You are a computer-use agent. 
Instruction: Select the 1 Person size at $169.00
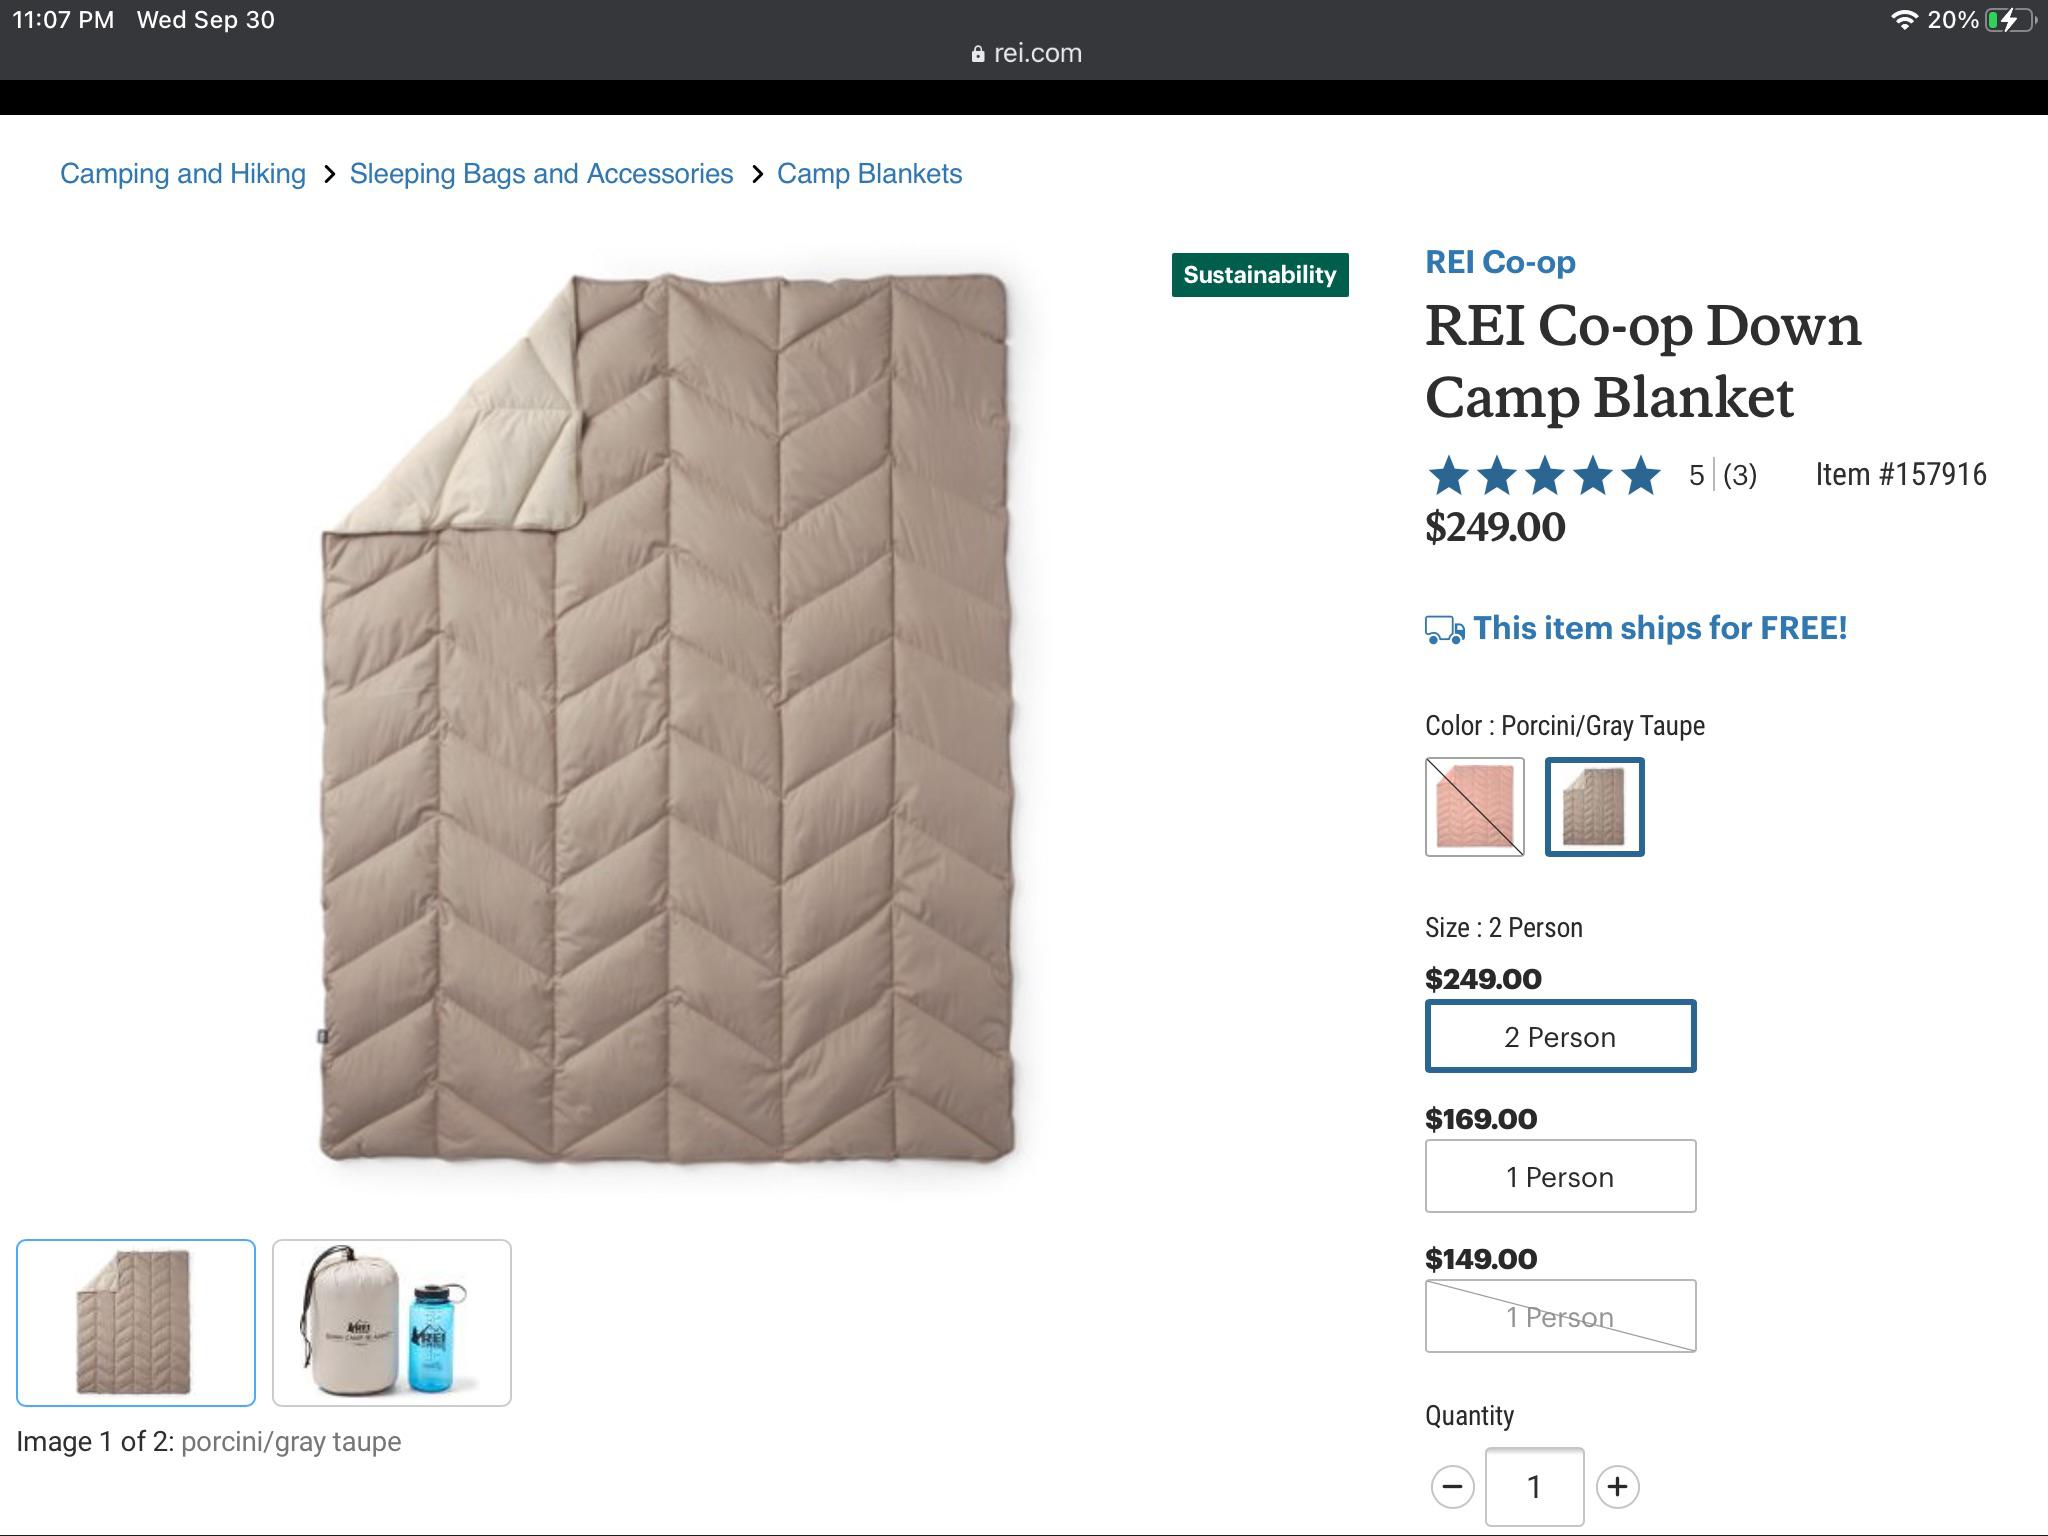tap(1560, 1176)
